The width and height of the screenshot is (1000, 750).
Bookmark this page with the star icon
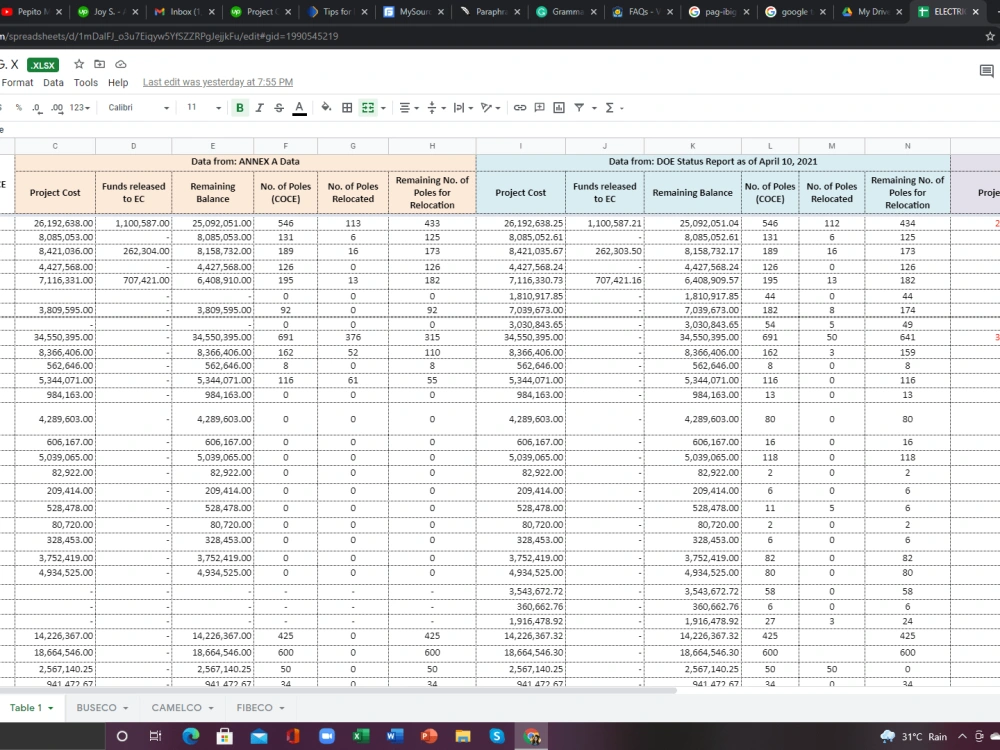tap(990, 36)
